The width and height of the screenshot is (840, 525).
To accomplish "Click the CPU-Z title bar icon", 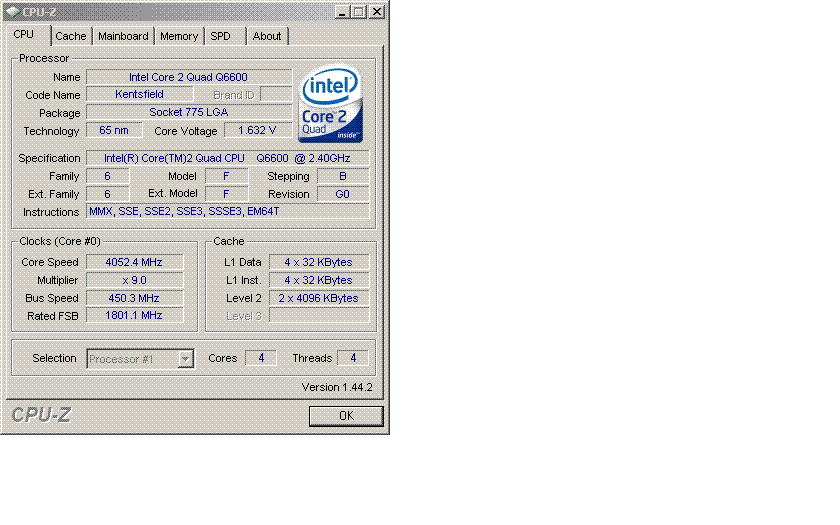I will point(12,11).
